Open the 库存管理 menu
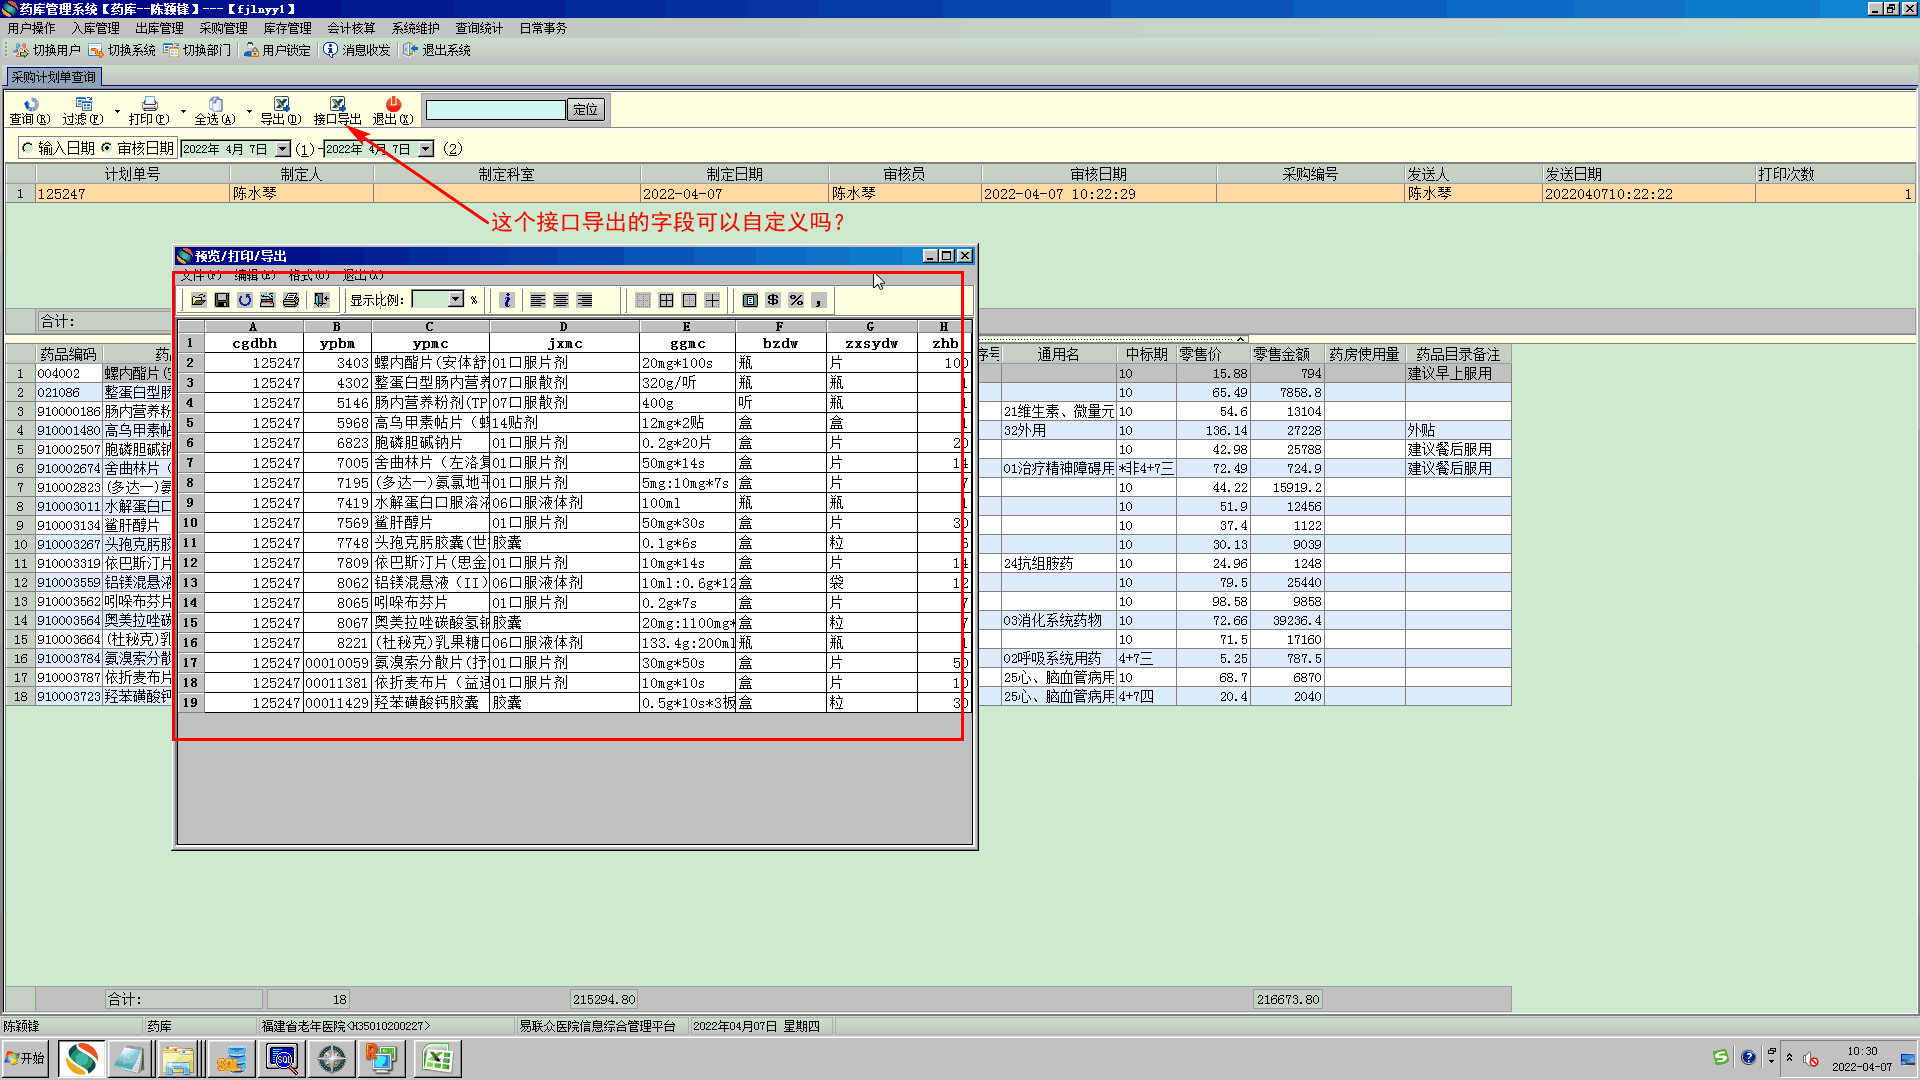The height and width of the screenshot is (1080, 1920). [287, 28]
